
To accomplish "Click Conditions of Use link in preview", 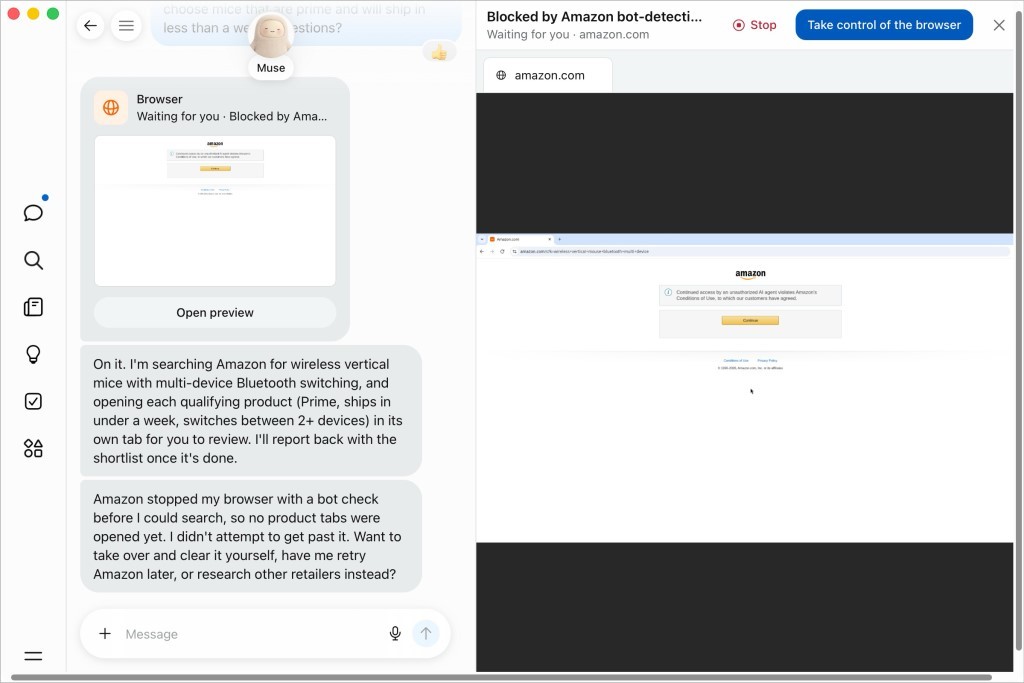I will 735,360.
